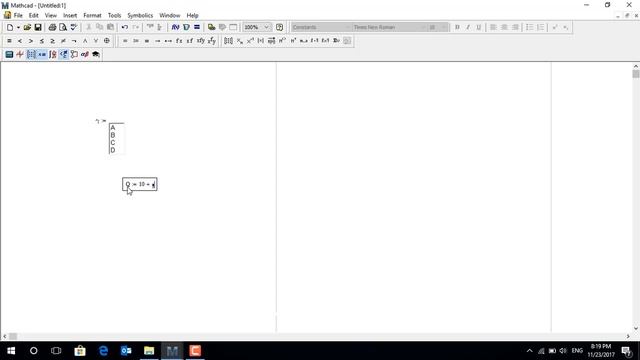This screenshot has height=360, width=640.
Task: Open the Symbolic Keyword toolbar
Action: point(96,54)
